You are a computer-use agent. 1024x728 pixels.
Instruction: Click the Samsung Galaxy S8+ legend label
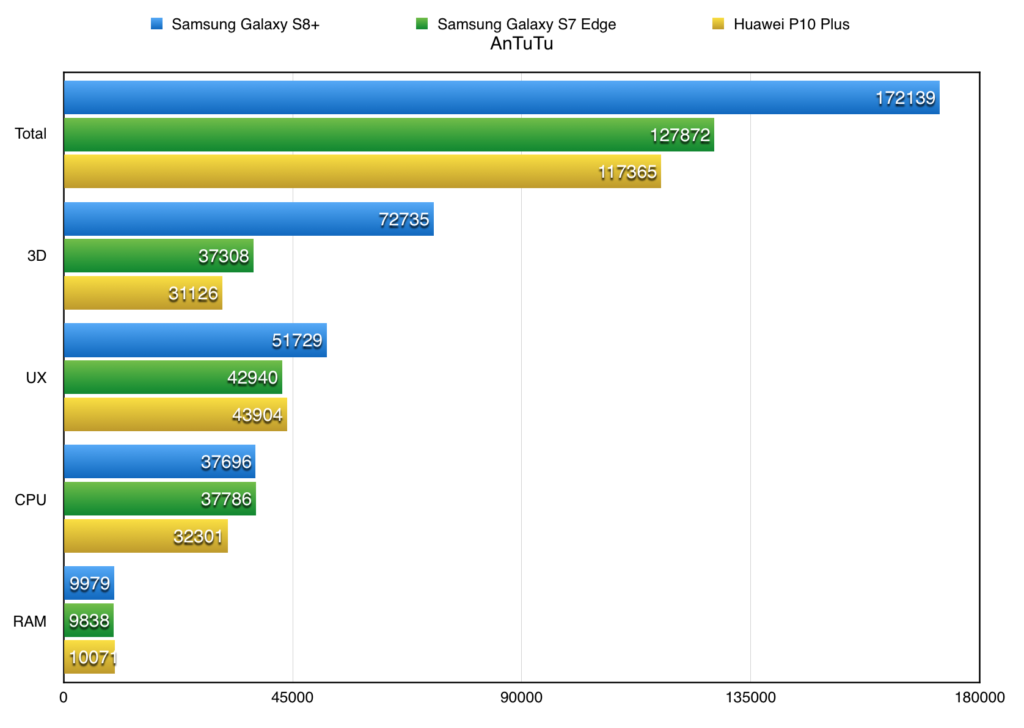coord(246,24)
